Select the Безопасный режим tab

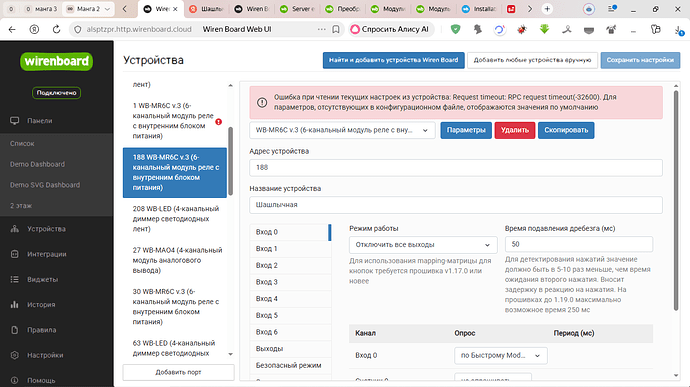click(x=290, y=365)
